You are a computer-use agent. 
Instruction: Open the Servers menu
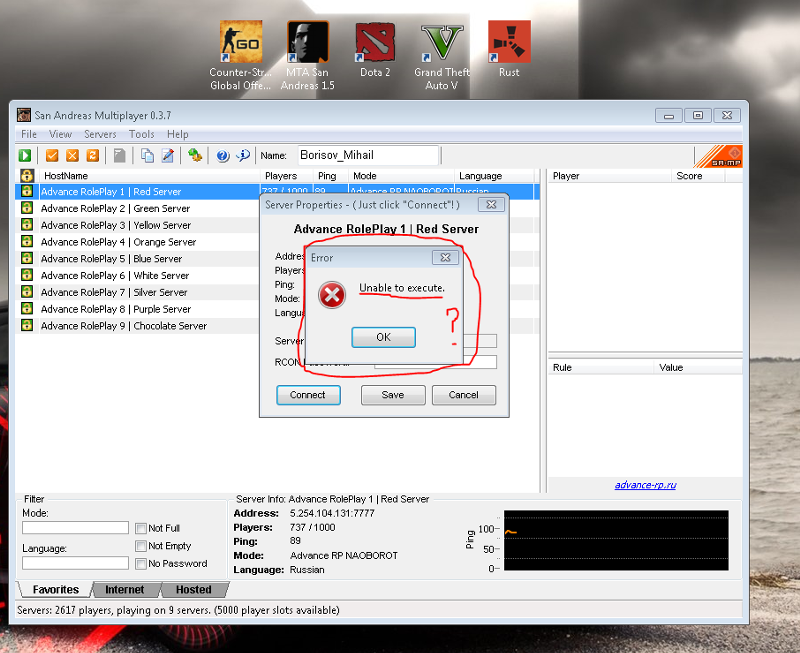point(100,134)
